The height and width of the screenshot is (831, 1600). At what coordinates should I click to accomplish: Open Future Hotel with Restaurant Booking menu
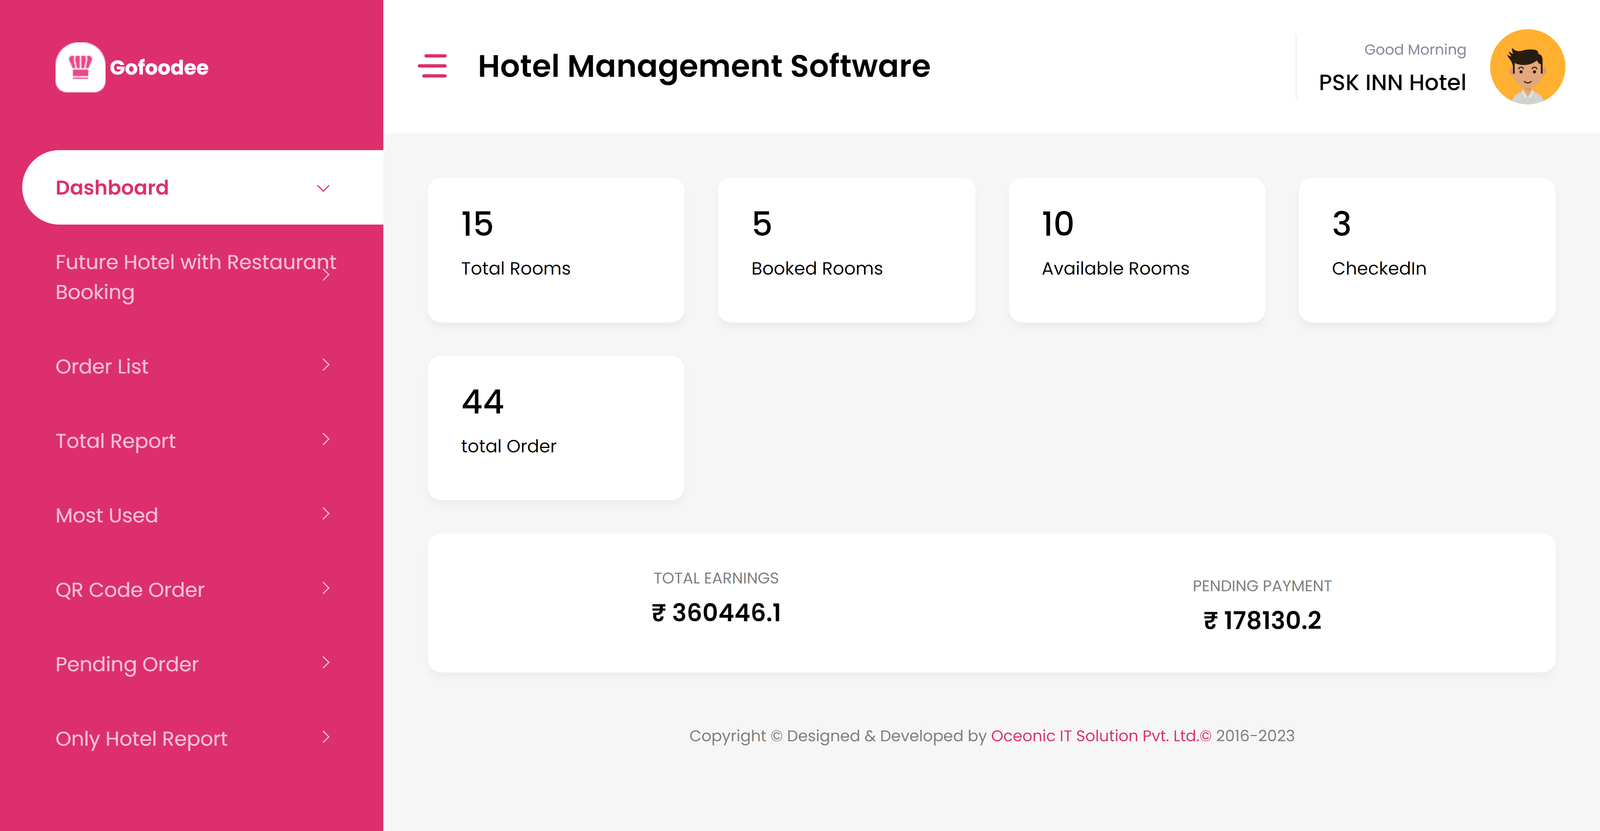pyautogui.click(x=196, y=277)
